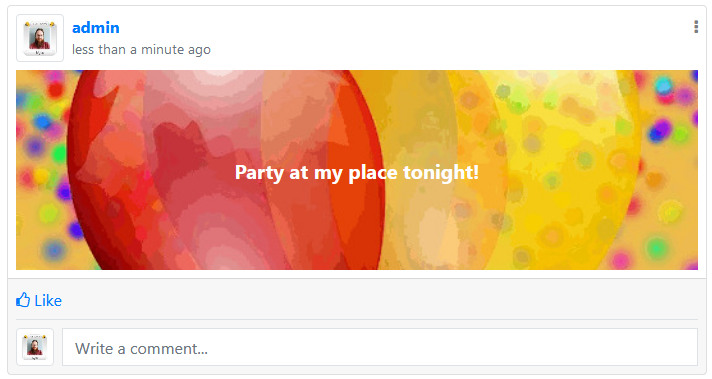Select the "Party at my place tonight!" text
This screenshot has width=712, height=379.
(x=357, y=172)
